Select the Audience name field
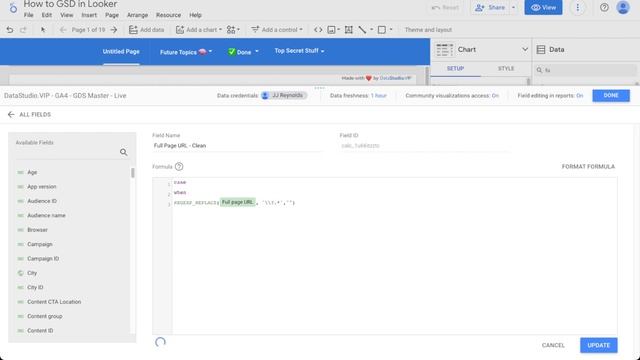This screenshot has height=360, width=640. click(x=46, y=216)
